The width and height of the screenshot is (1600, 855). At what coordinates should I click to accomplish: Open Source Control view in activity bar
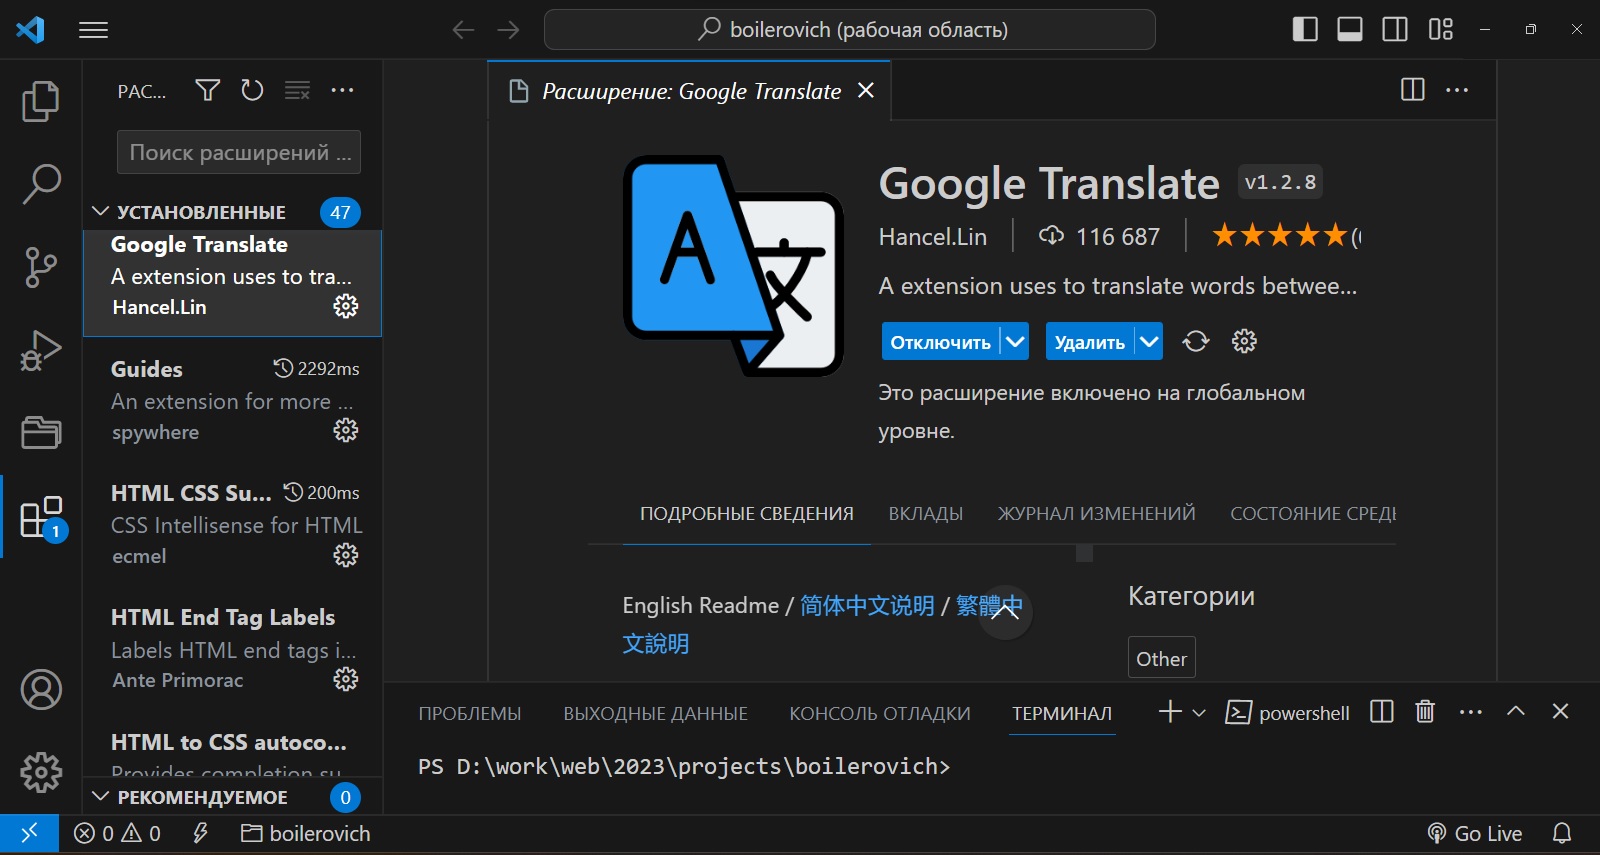41,267
